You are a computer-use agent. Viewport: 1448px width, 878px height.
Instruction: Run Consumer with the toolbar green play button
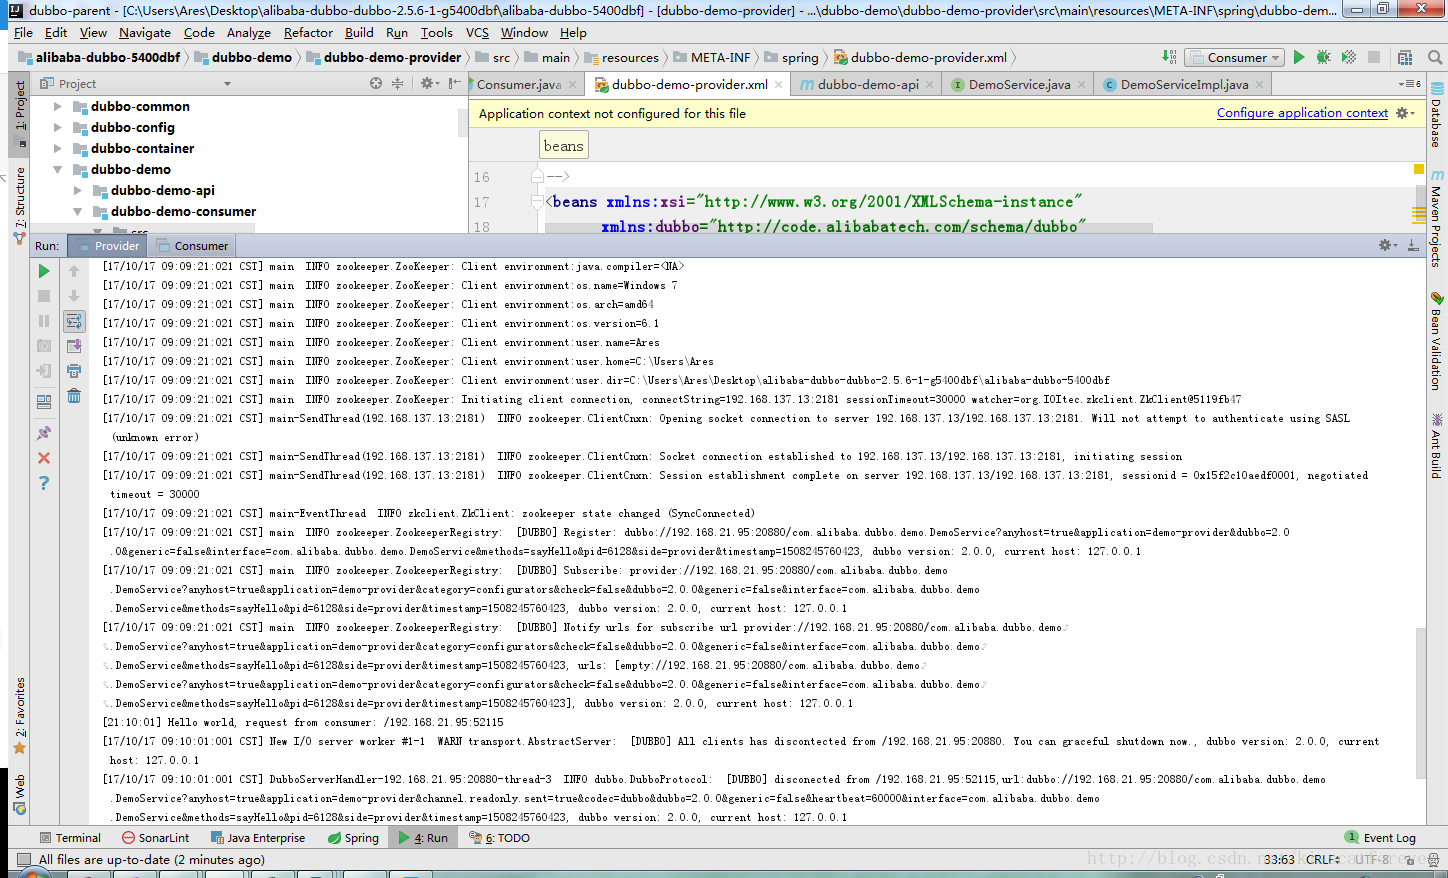[x=1299, y=57]
